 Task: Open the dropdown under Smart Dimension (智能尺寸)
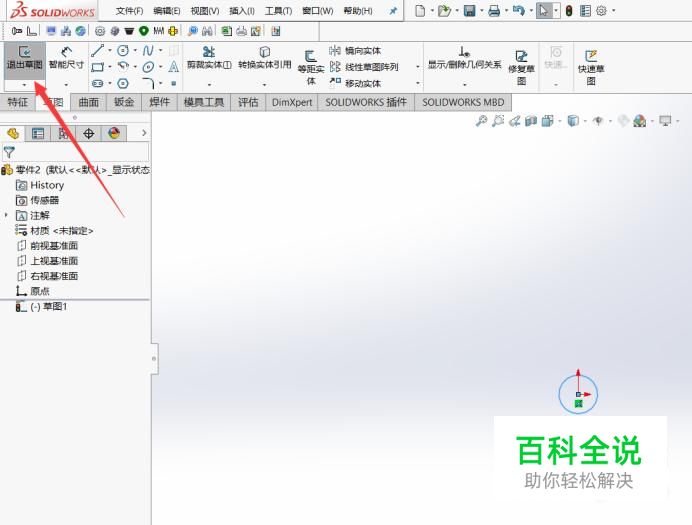[x=66, y=84]
